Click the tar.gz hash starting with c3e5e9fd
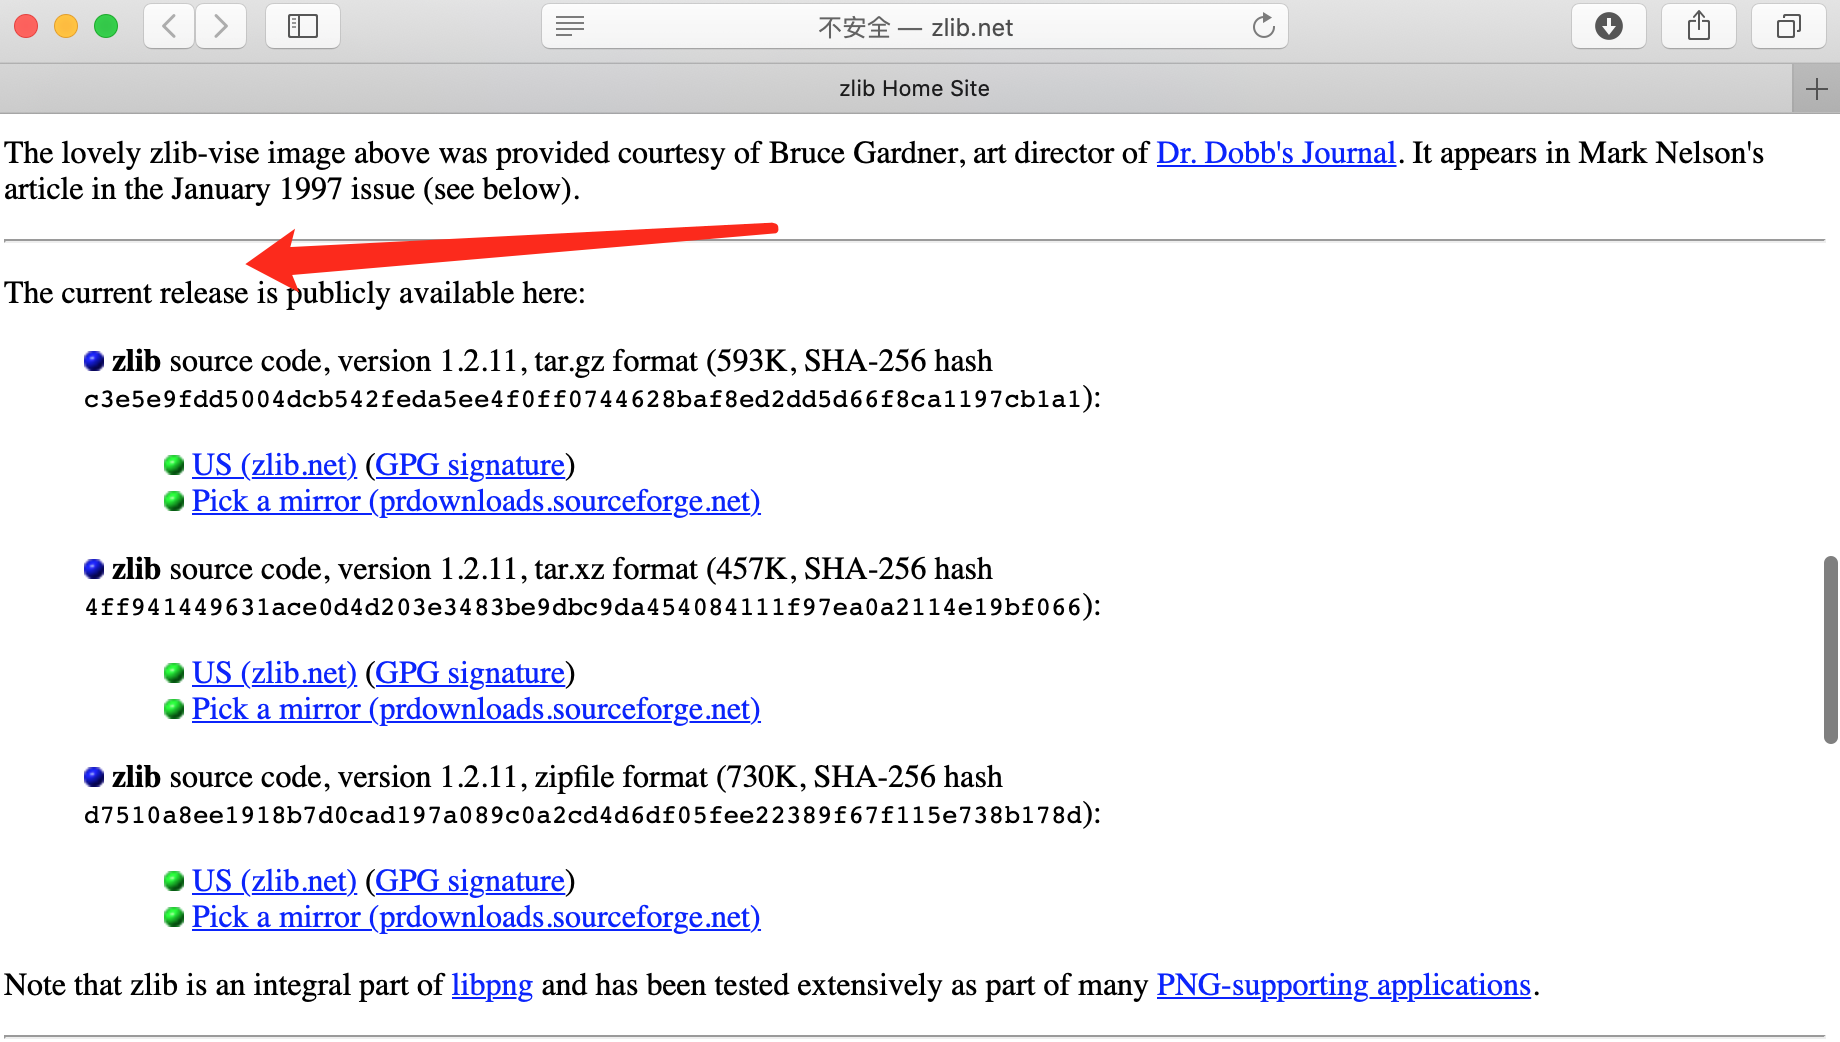 click(x=583, y=400)
